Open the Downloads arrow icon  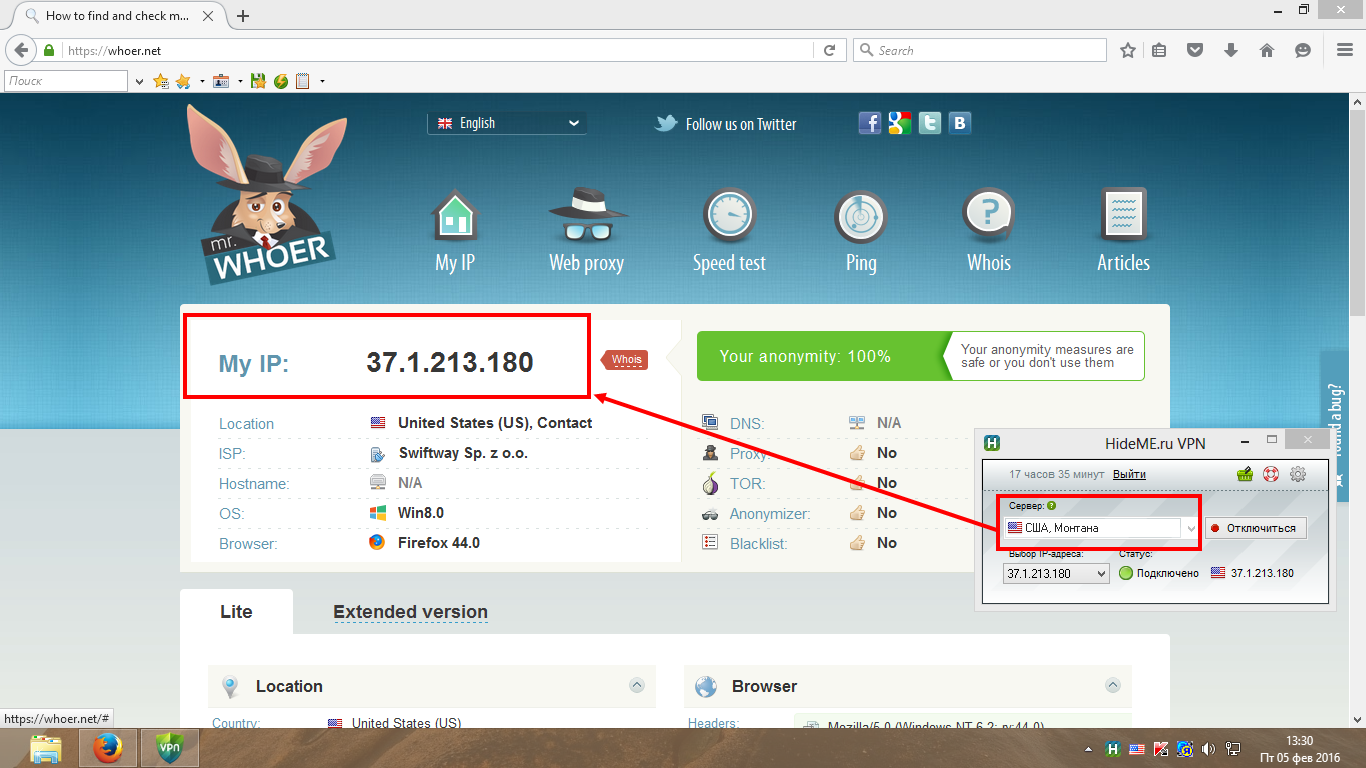[x=1231, y=50]
